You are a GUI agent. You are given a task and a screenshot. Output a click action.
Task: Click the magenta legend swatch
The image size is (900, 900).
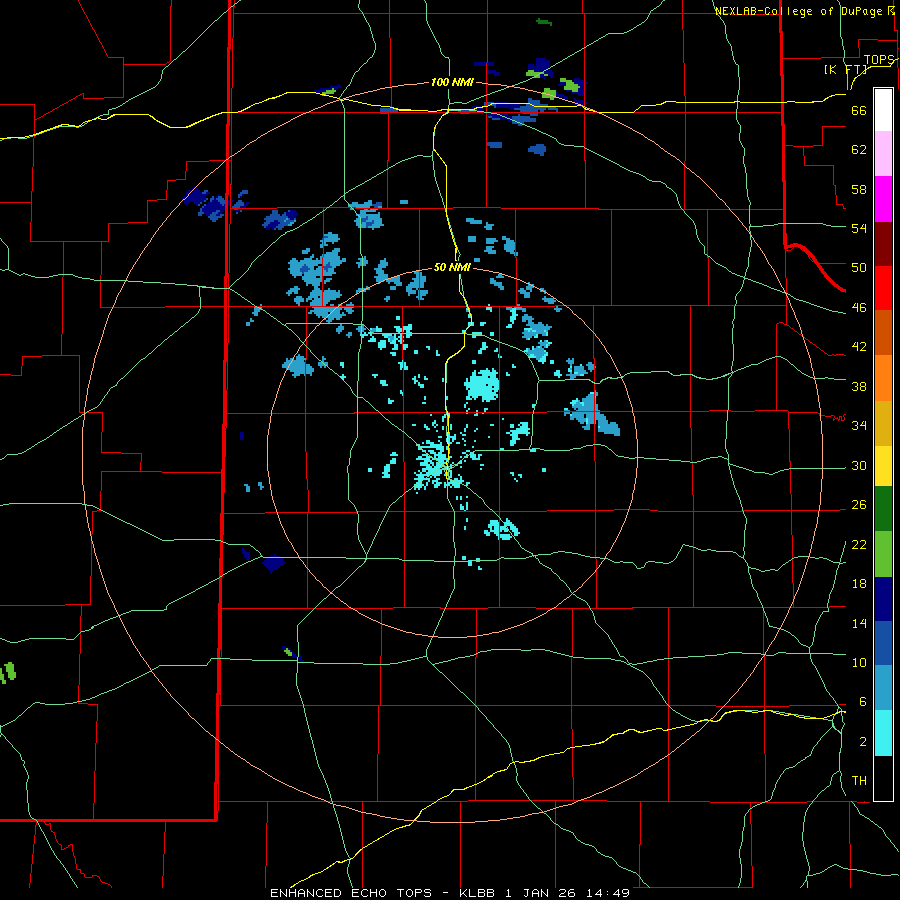(x=883, y=199)
